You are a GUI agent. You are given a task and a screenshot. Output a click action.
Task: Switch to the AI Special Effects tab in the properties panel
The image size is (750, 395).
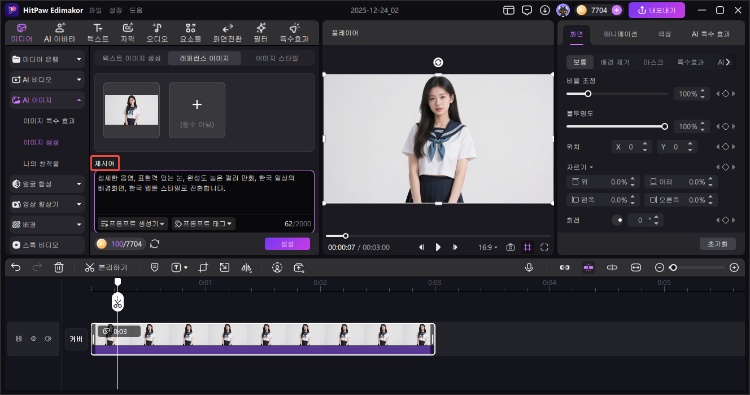[x=710, y=34]
